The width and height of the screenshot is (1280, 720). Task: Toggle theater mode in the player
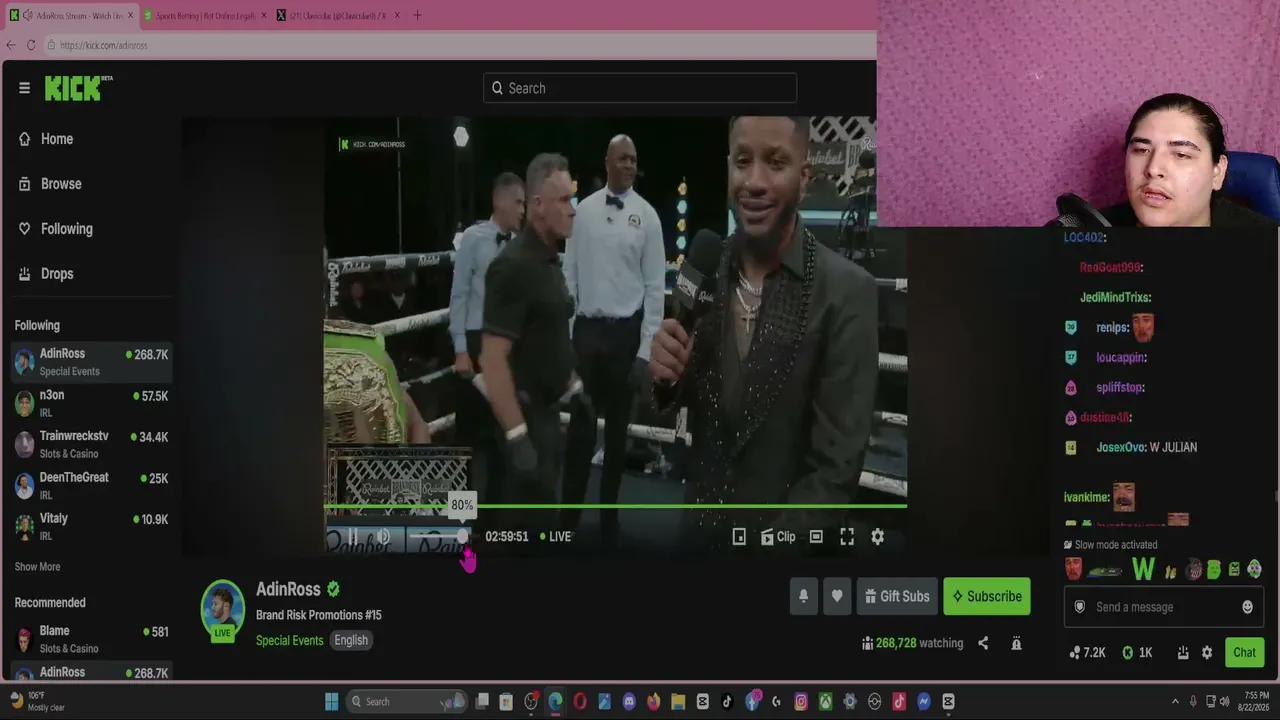(816, 537)
